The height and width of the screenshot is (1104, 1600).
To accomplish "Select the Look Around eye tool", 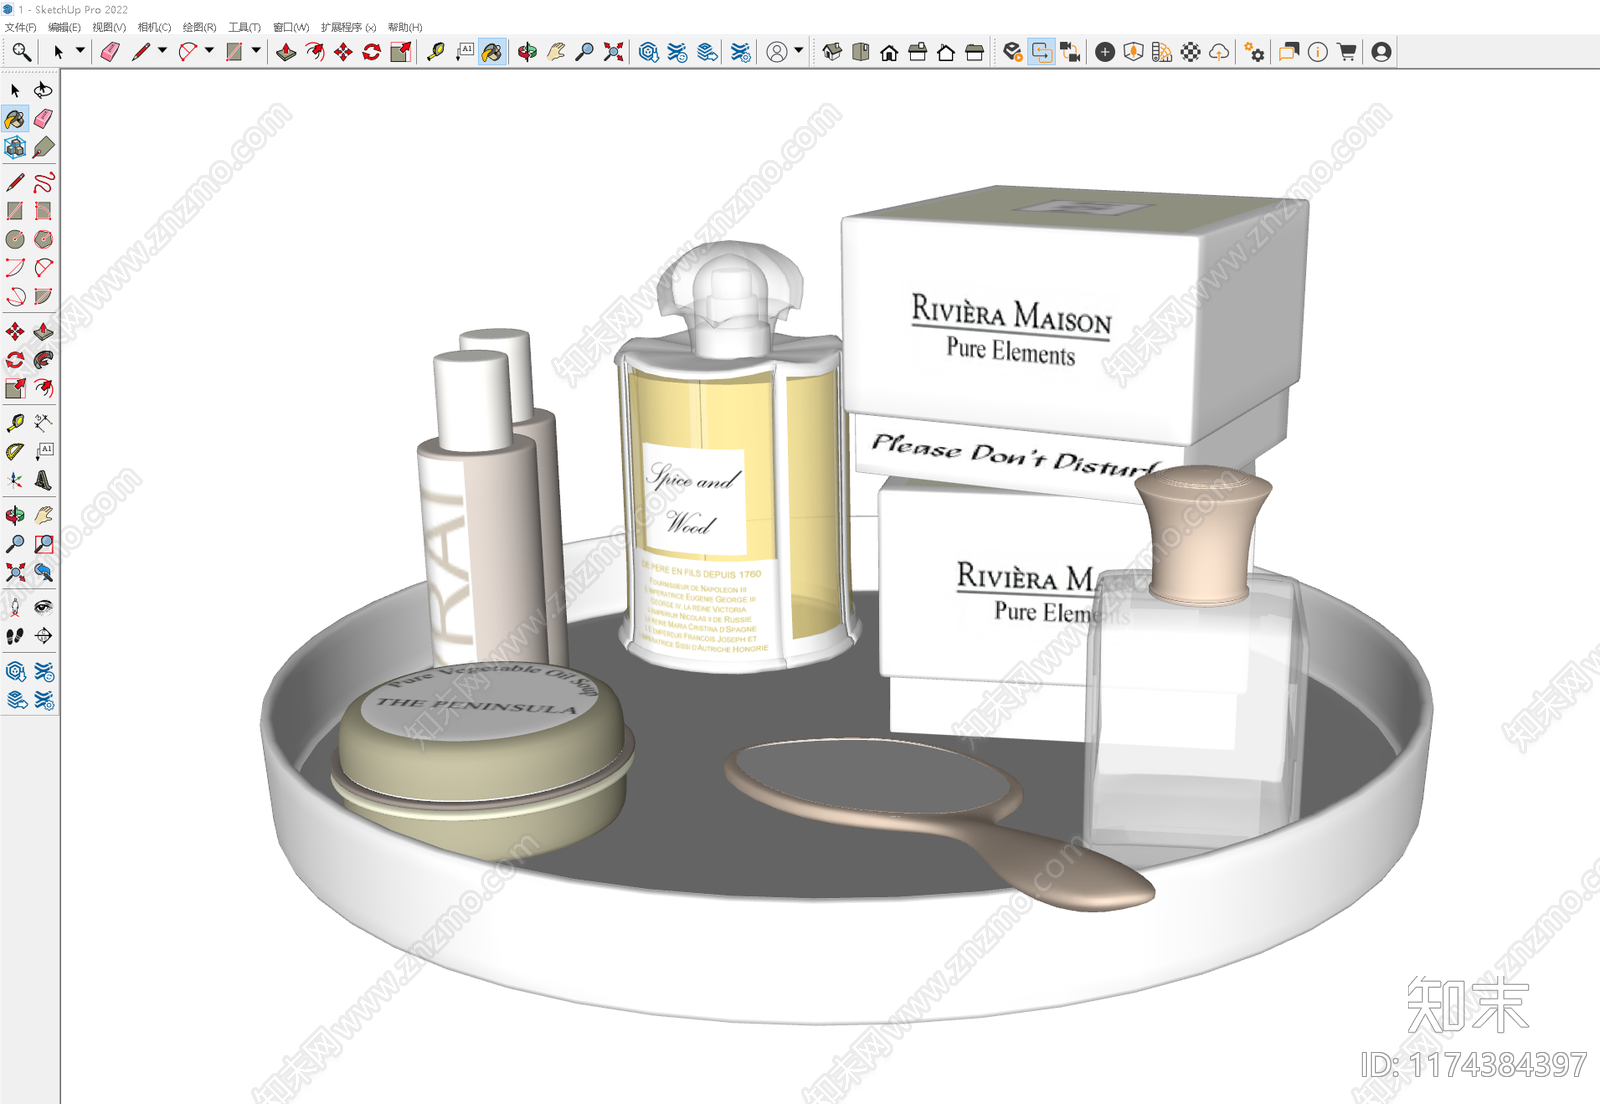I will pyautogui.click(x=43, y=607).
